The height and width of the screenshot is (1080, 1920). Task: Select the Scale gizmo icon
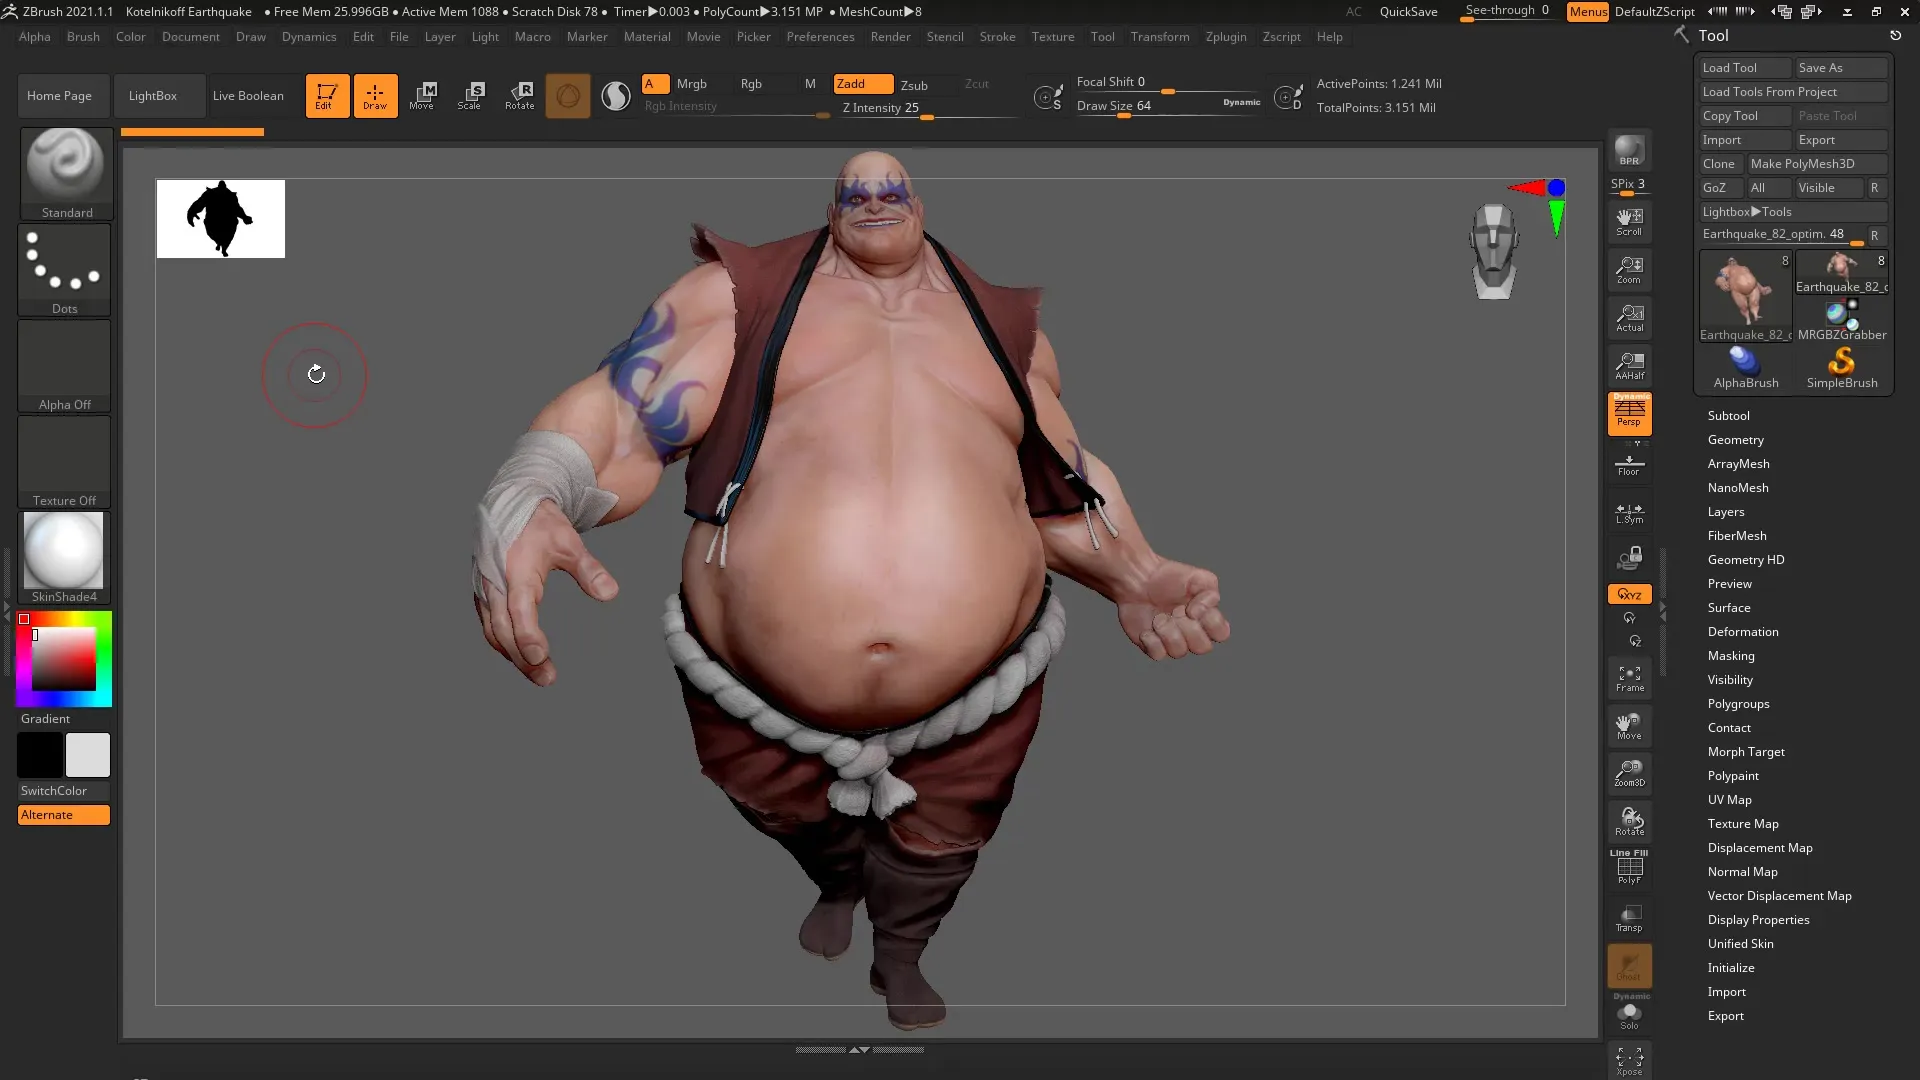[470, 96]
